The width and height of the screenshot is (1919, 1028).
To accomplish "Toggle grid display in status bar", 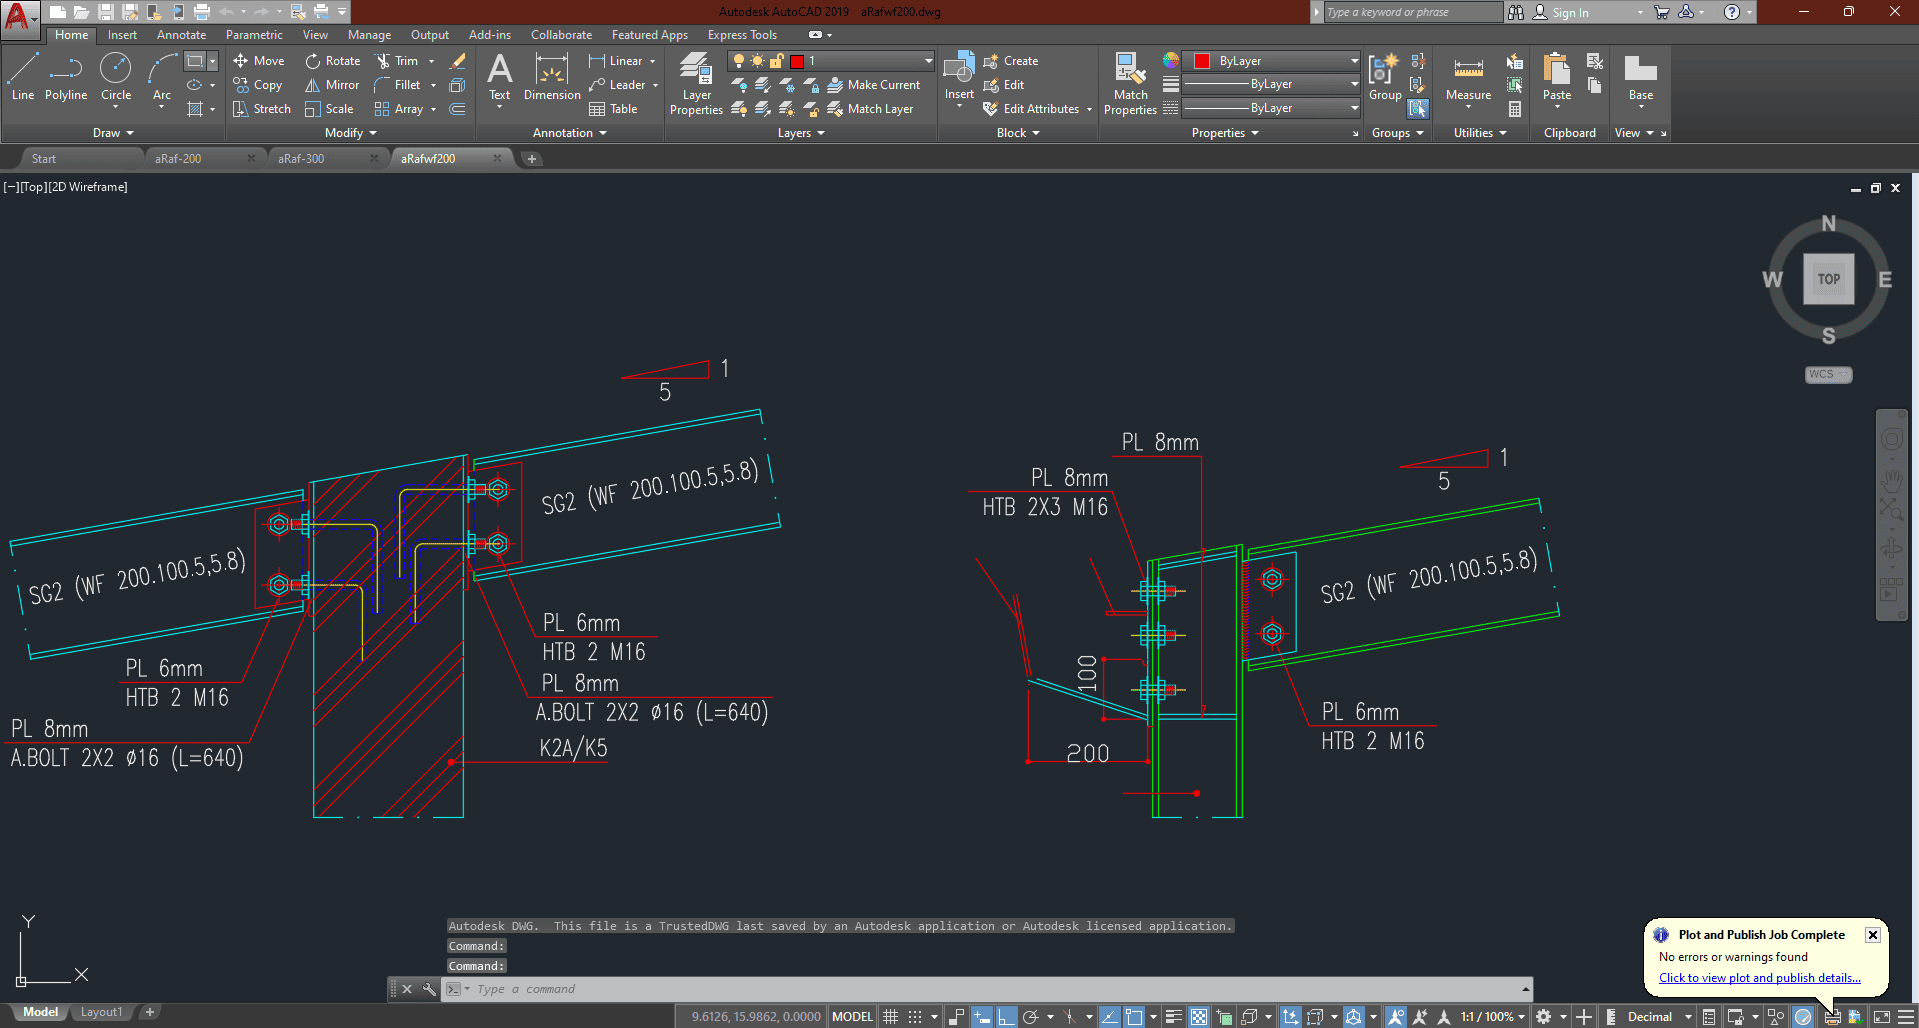I will click(890, 1017).
